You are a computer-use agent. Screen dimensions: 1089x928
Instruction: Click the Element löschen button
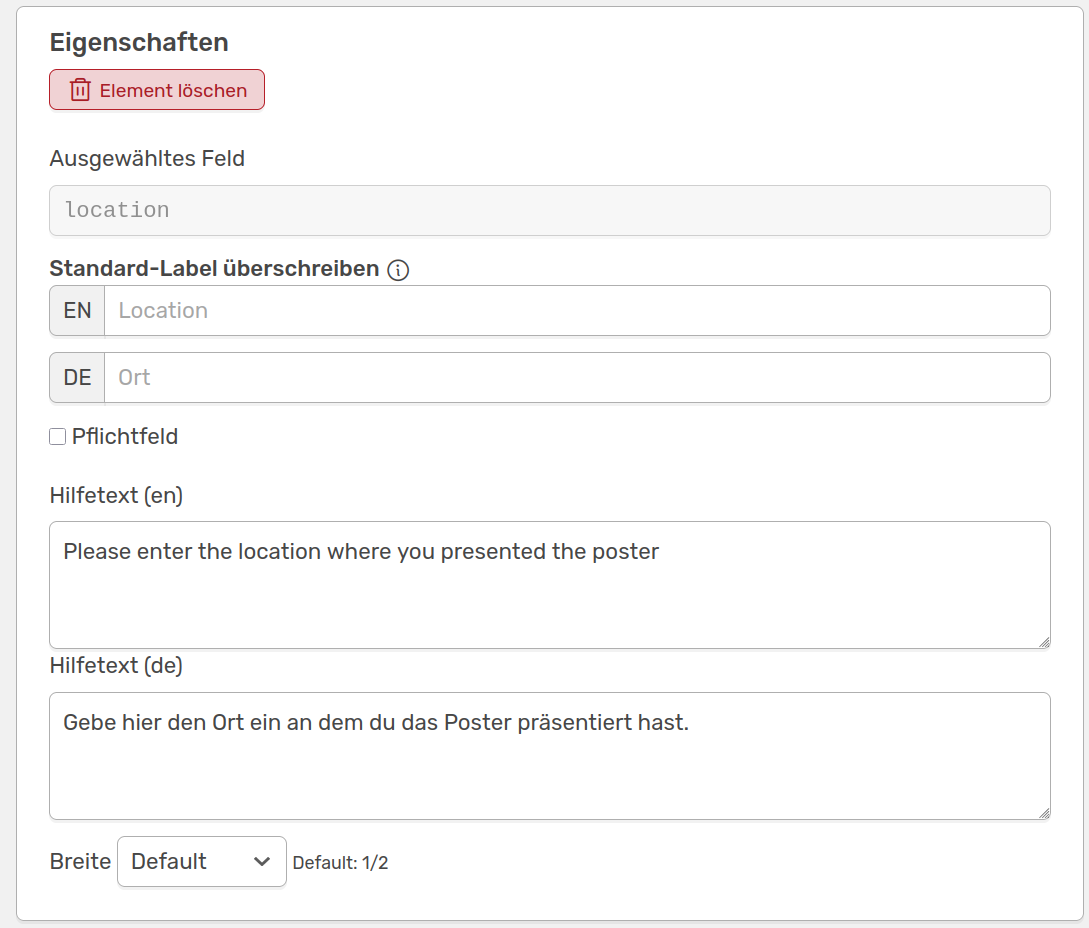[157, 90]
